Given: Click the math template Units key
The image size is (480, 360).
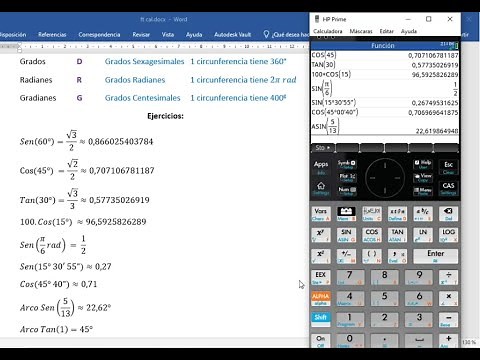Looking at the screenshot, I should click(372, 214).
